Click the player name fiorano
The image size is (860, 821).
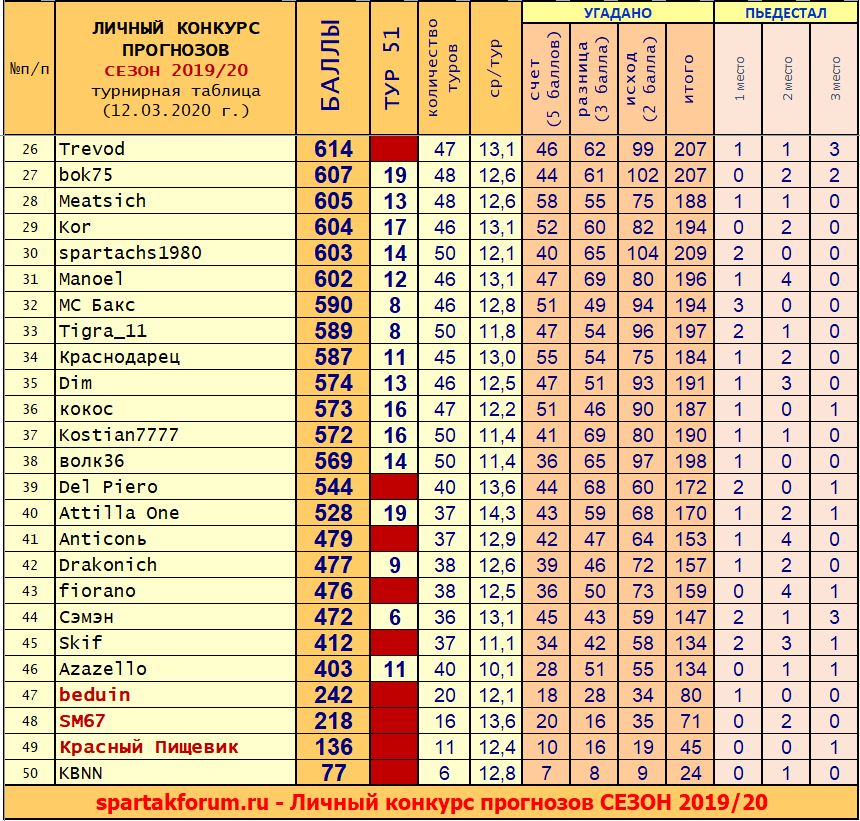click(x=97, y=591)
